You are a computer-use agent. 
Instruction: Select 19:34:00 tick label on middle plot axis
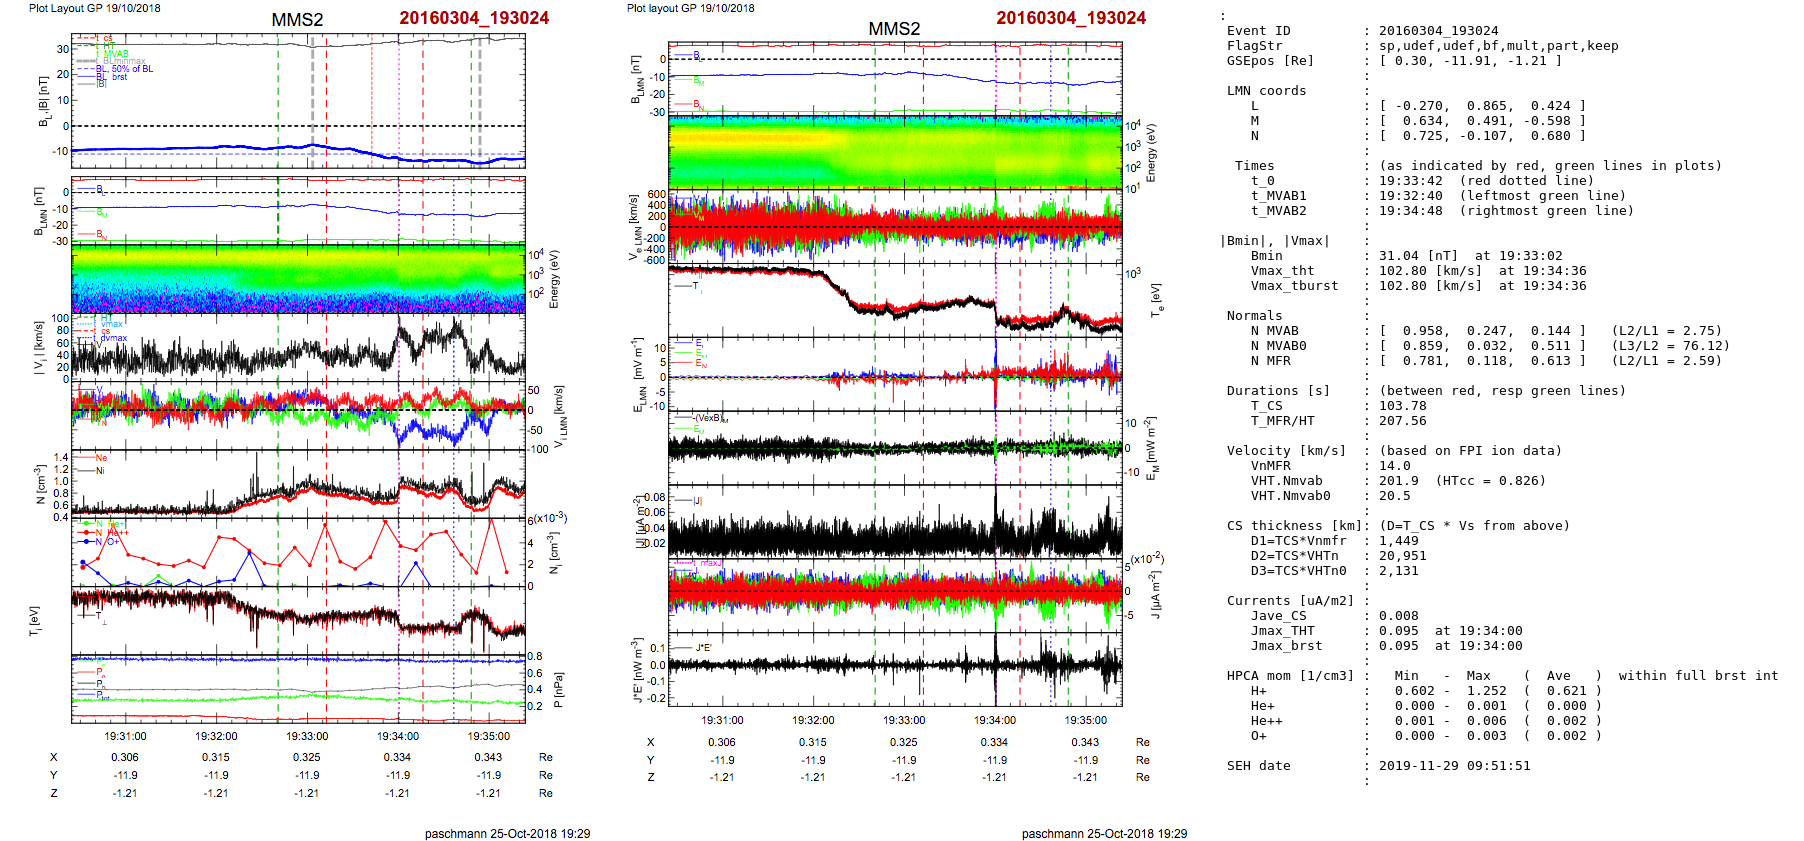(994, 720)
